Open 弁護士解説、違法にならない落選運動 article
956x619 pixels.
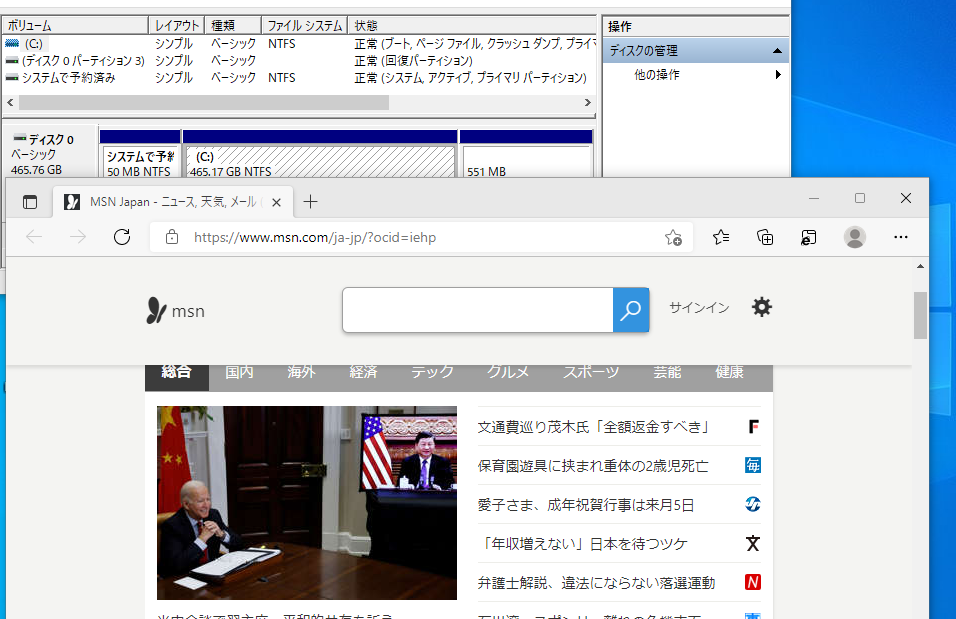click(x=596, y=583)
